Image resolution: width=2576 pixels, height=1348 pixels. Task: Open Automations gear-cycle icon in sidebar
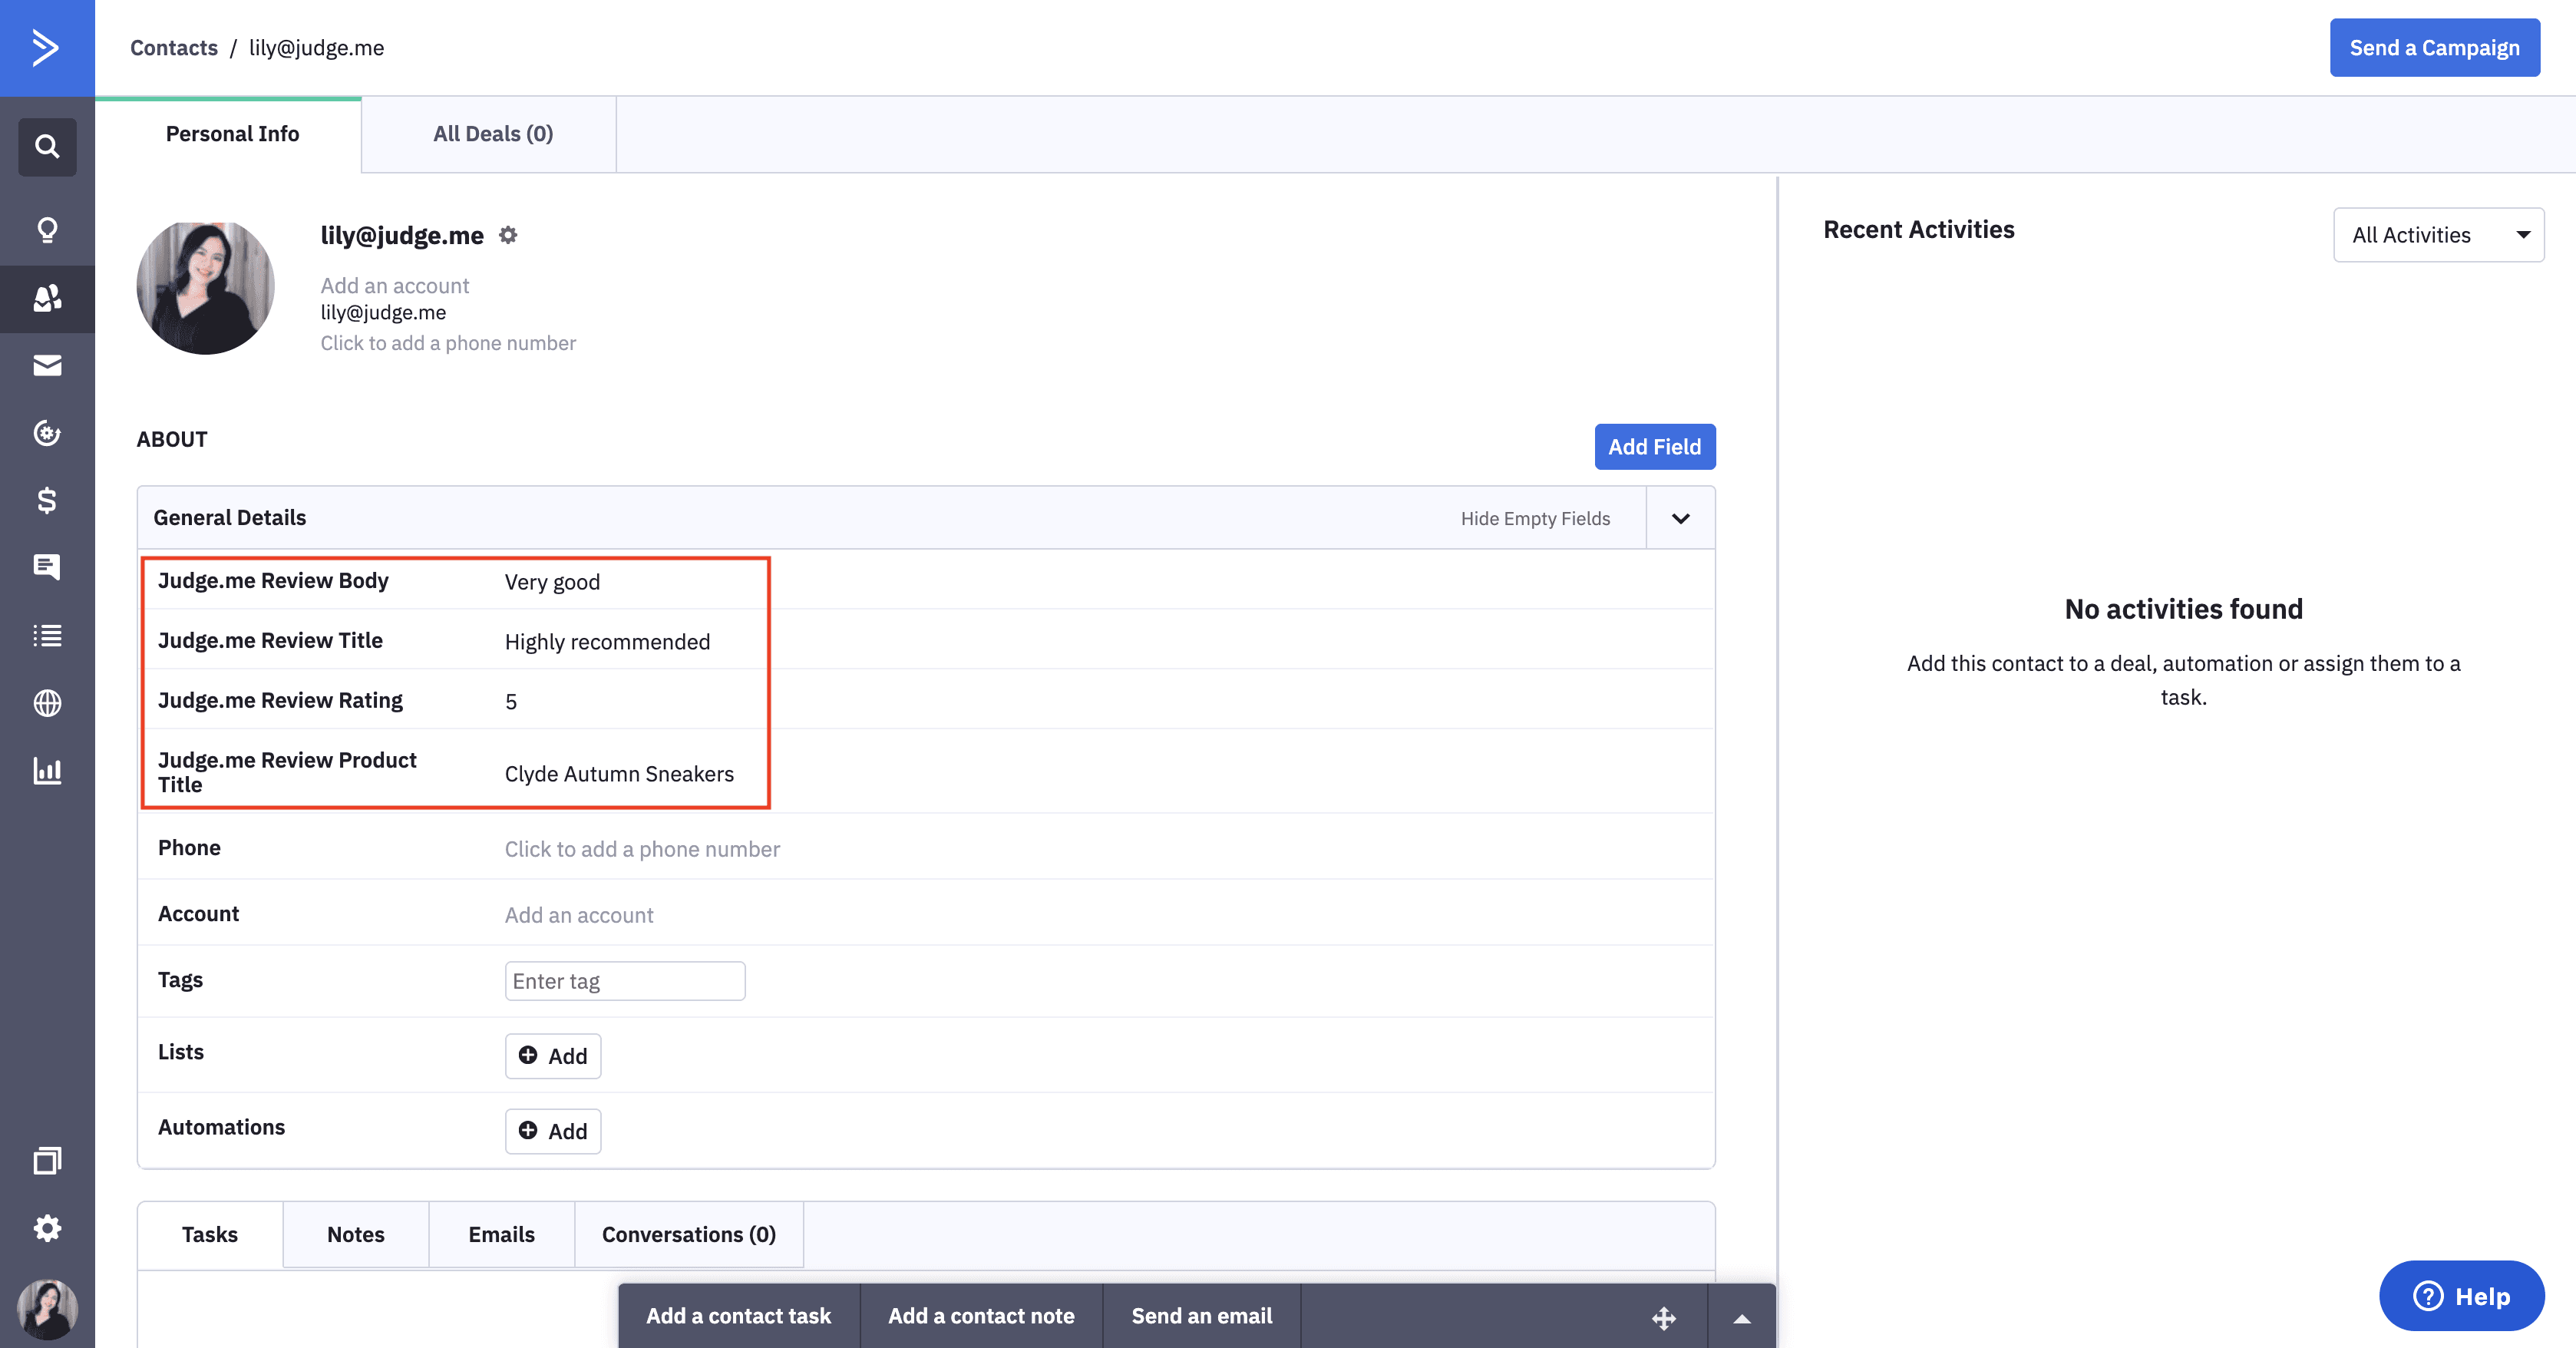[x=47, y=433]
